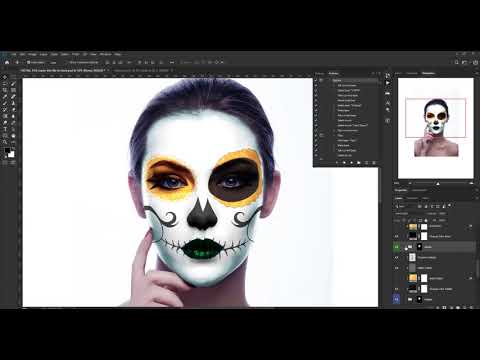Click the three-dots more align options button
480x360 pixels.
coord(172,62)
